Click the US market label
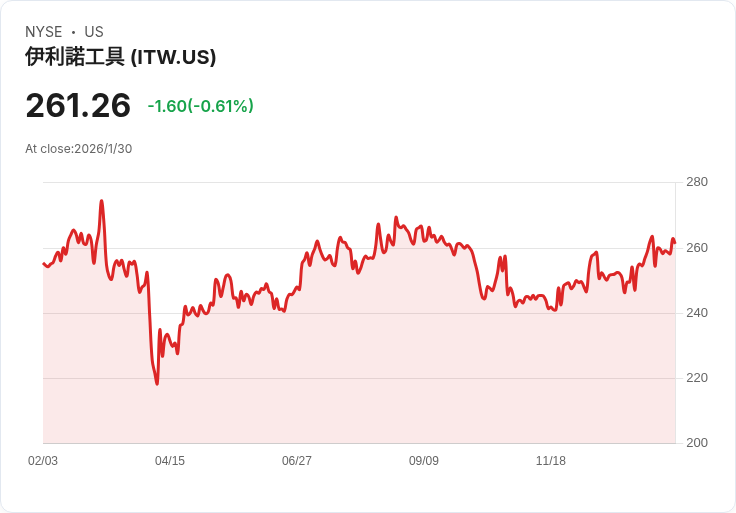This screenshot has width=736, height=513. 94,32
